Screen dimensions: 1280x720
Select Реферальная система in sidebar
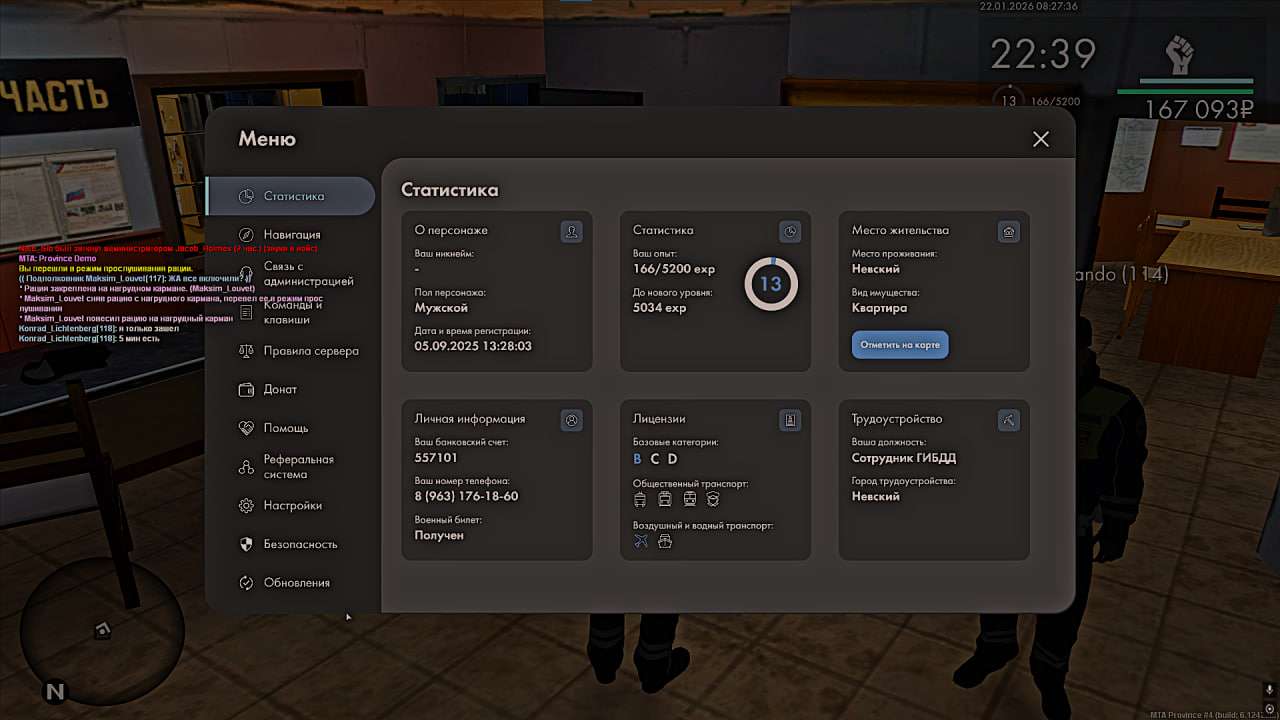click(x=298, y=467)
